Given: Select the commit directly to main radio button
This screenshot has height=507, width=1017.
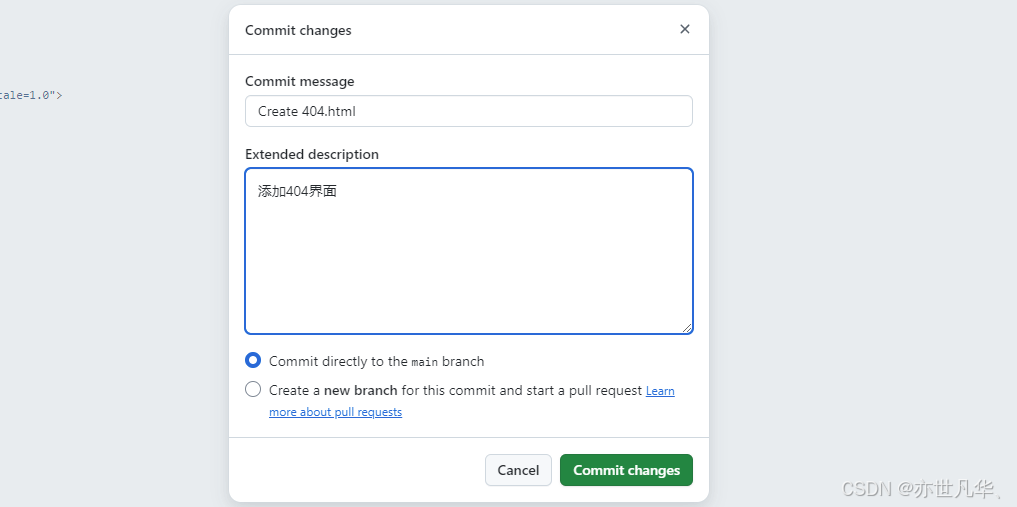Looking at the screenshot, I should tap(253, 360).
